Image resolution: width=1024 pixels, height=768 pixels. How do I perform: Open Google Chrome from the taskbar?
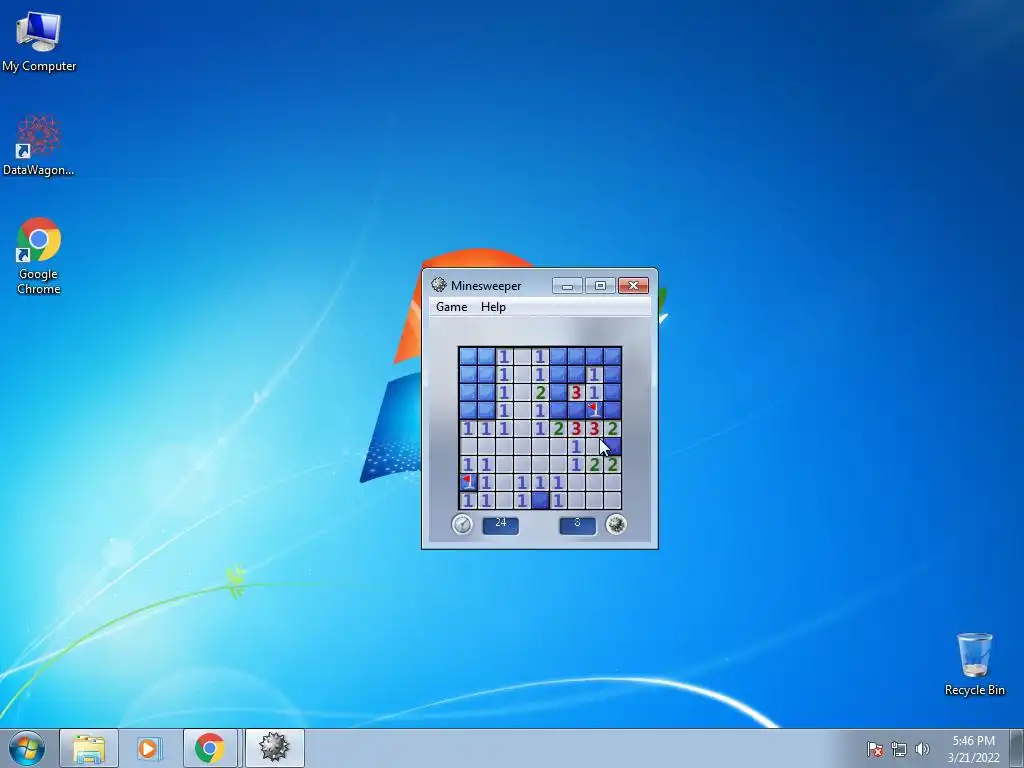pos(210,748)
